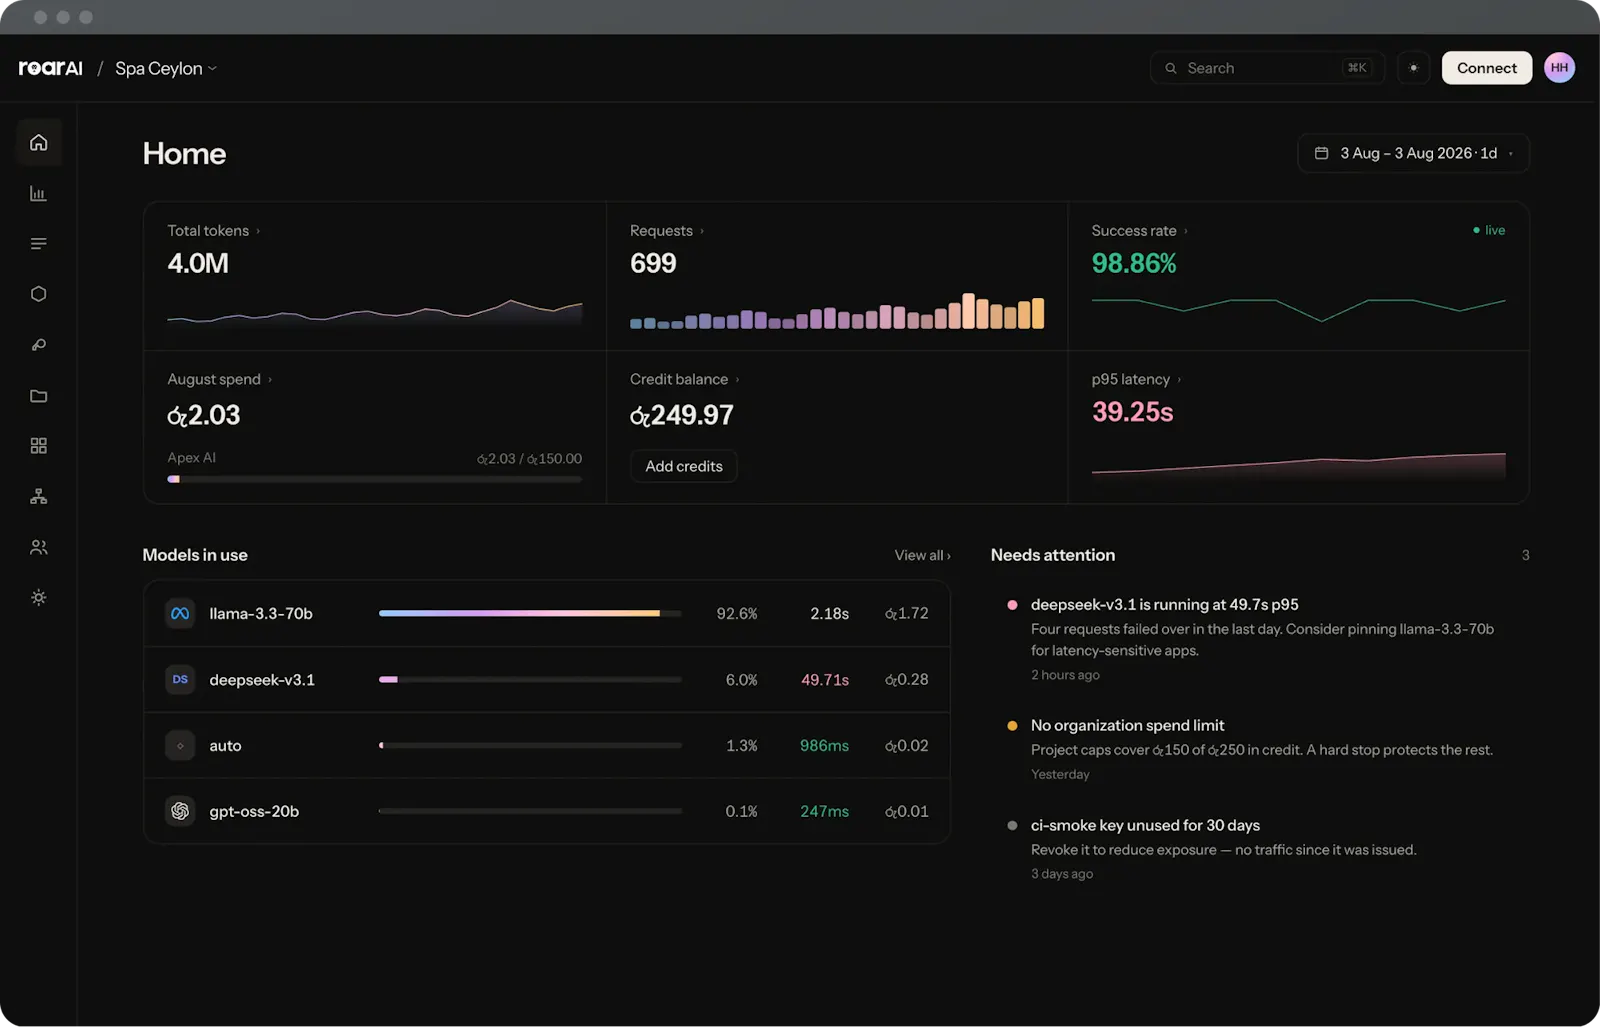
Task: Click the hexagon icon in the sidebar
Action: pos(39,294)
